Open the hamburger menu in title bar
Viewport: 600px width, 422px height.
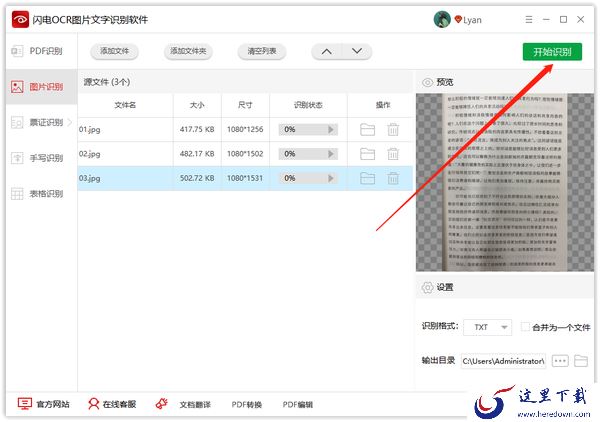point(529,19)
